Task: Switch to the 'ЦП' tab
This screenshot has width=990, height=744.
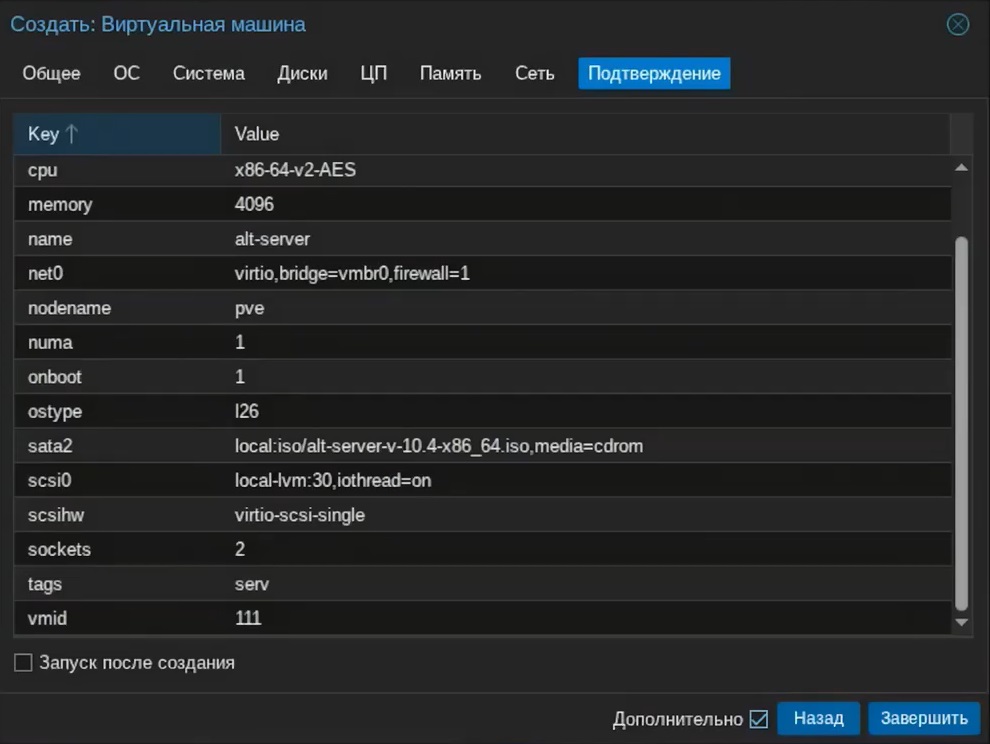Action: 373,73
